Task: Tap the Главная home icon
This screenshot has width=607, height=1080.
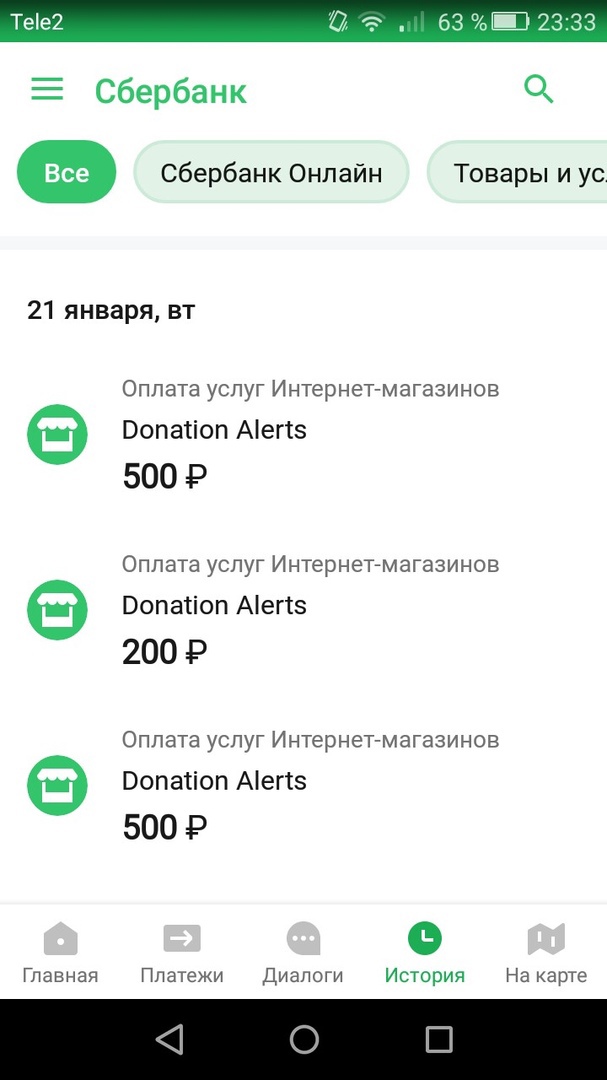Action: (60, 940)
